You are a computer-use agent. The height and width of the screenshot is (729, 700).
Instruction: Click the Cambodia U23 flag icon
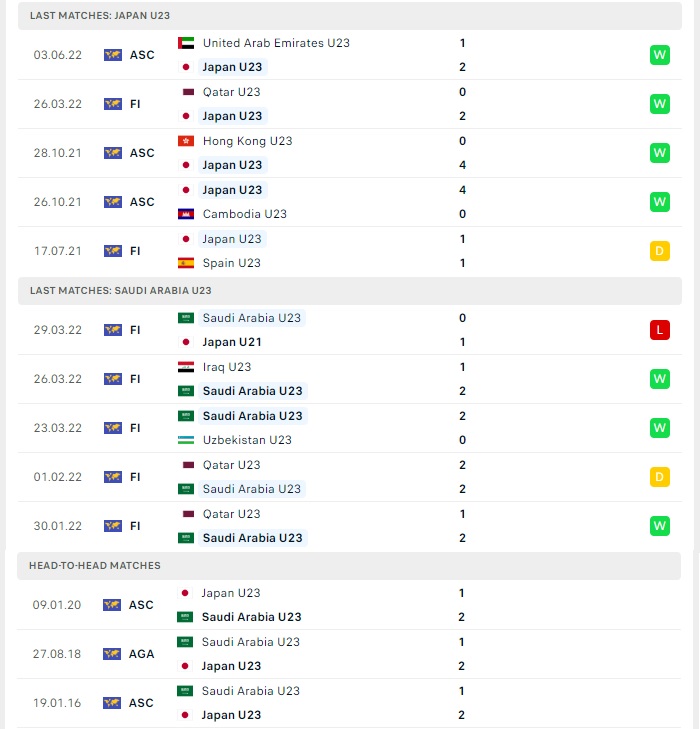[186, 214]
